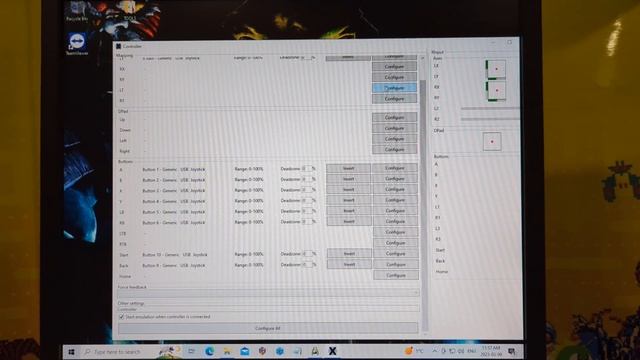Click Configure for DPad Left
The height and width of the screenshot is (360, 640).
394,139
